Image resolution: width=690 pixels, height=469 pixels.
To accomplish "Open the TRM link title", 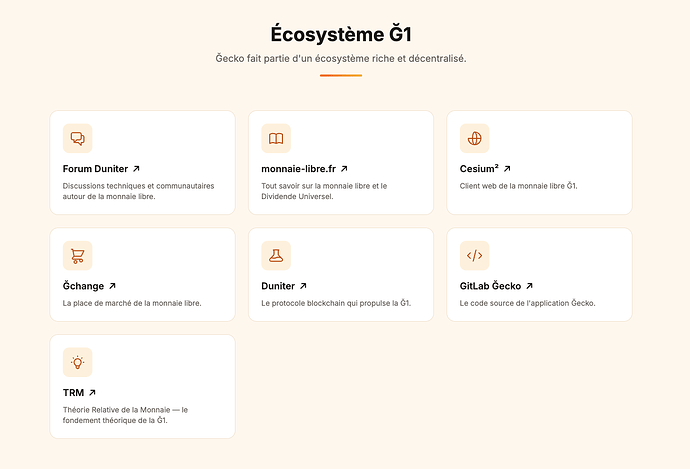I will [73, 392].
